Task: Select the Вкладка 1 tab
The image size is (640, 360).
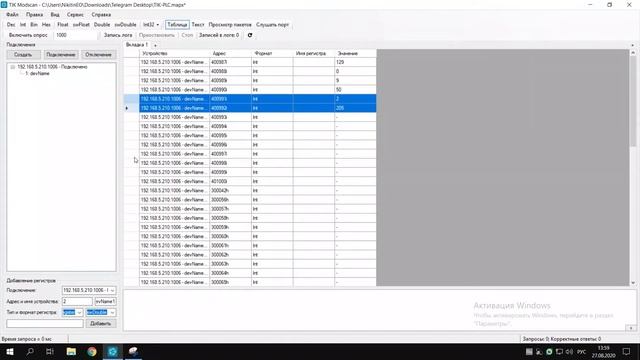Action: pyautogui.click(x=137, y=45)
